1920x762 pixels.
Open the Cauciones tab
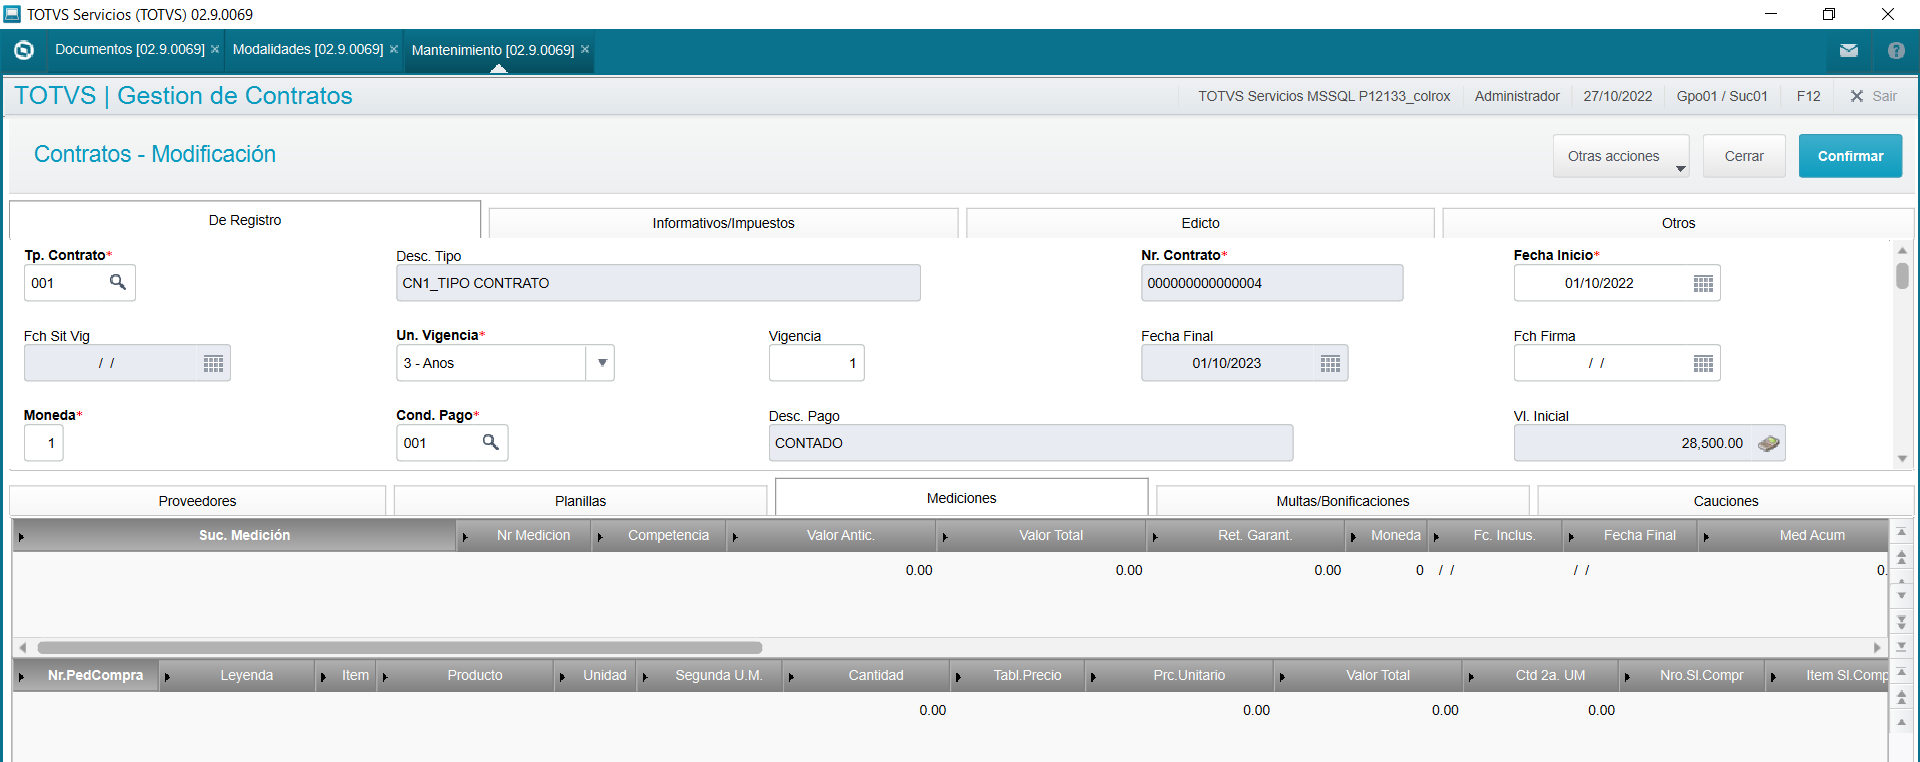click(x=1725, y=501)
